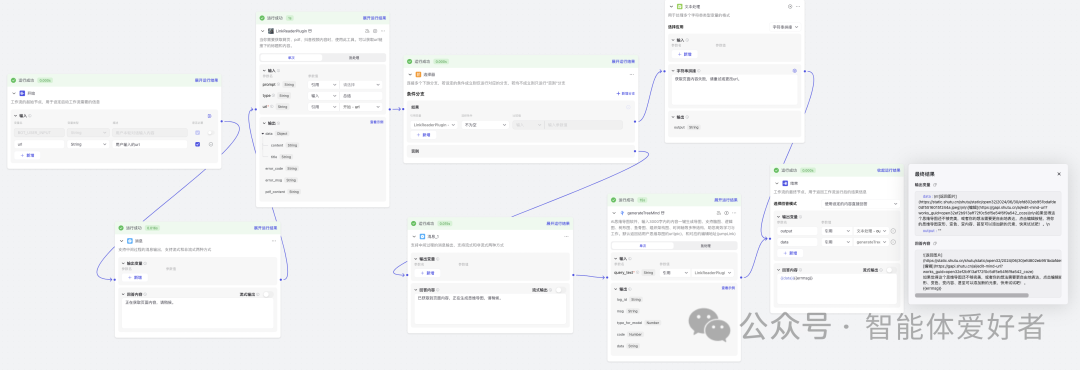Select 批处理 tab in LinkReaderPlugin node
1080x370 pixels.
click(x=353, y=58)
